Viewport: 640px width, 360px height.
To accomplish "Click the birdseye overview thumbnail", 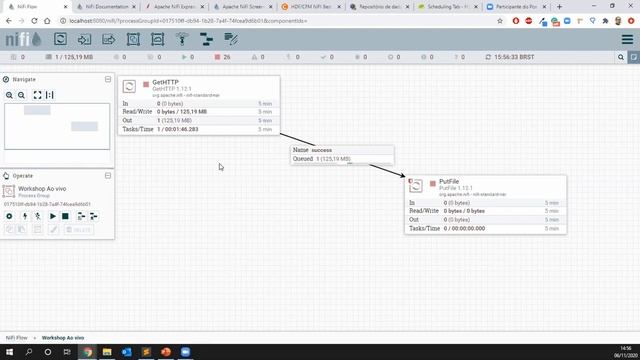I will 57,126.
